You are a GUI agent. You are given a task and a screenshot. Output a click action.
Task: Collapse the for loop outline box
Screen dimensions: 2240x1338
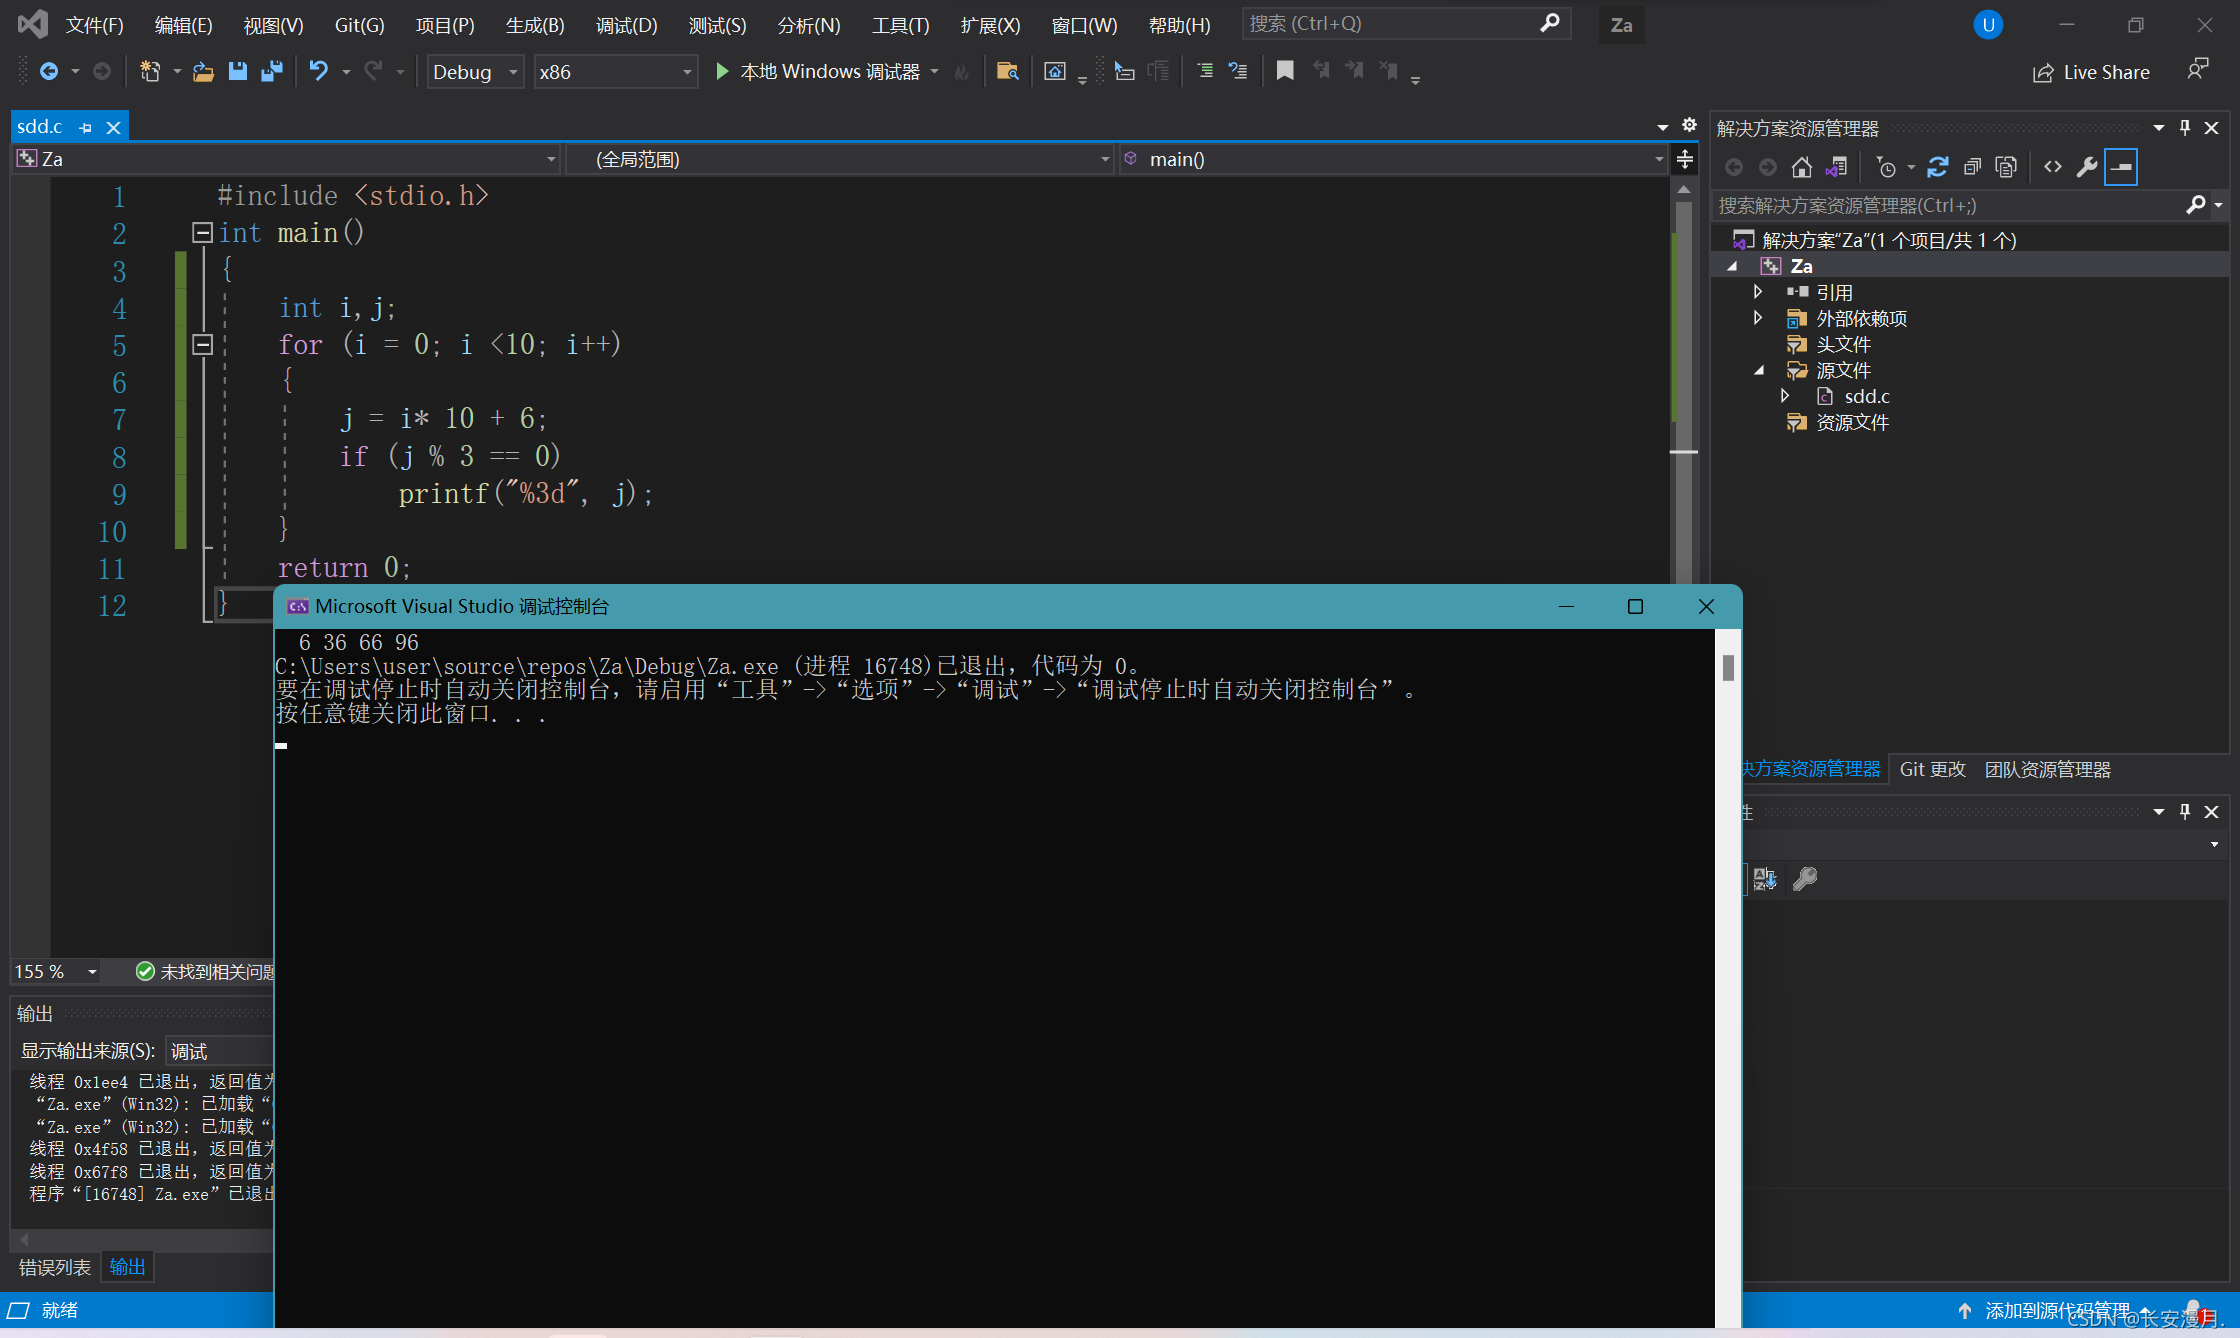(202, 344)
